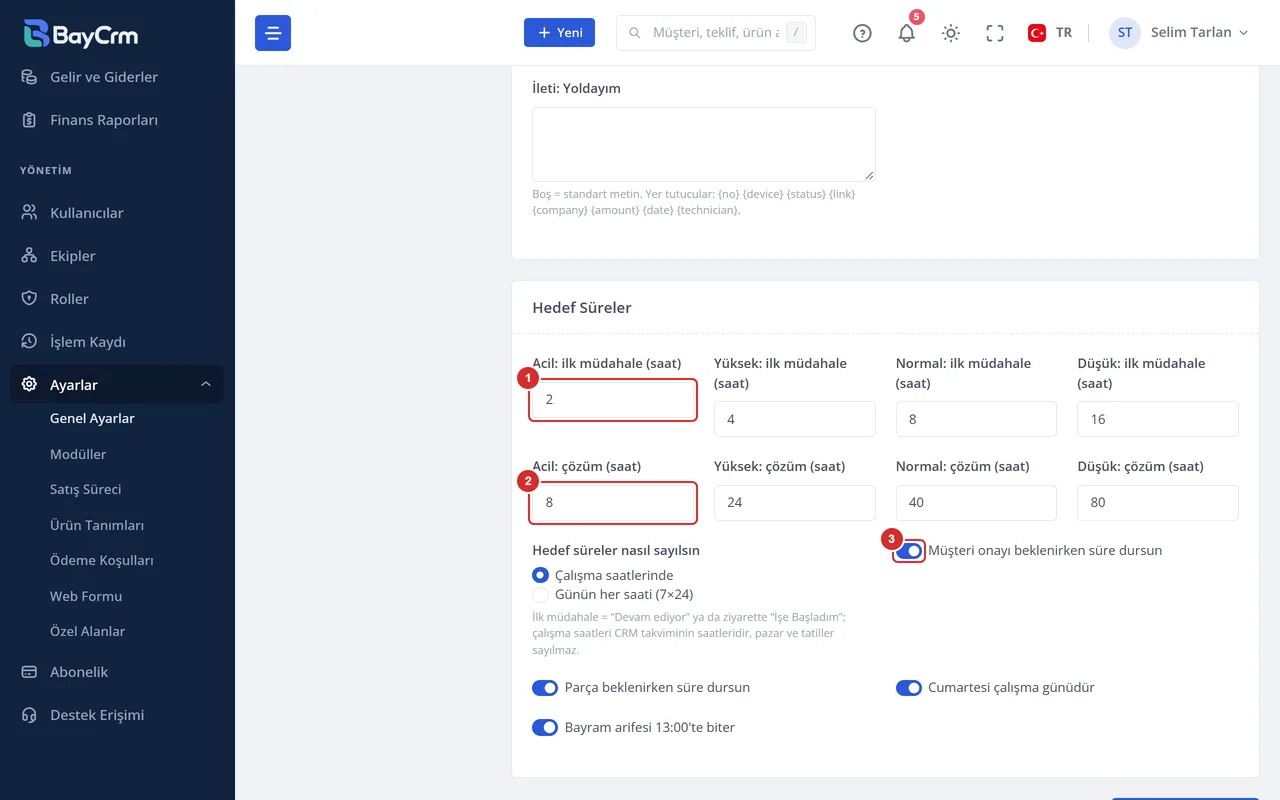Click the Ekipler team icon

(x=29, y=256)
